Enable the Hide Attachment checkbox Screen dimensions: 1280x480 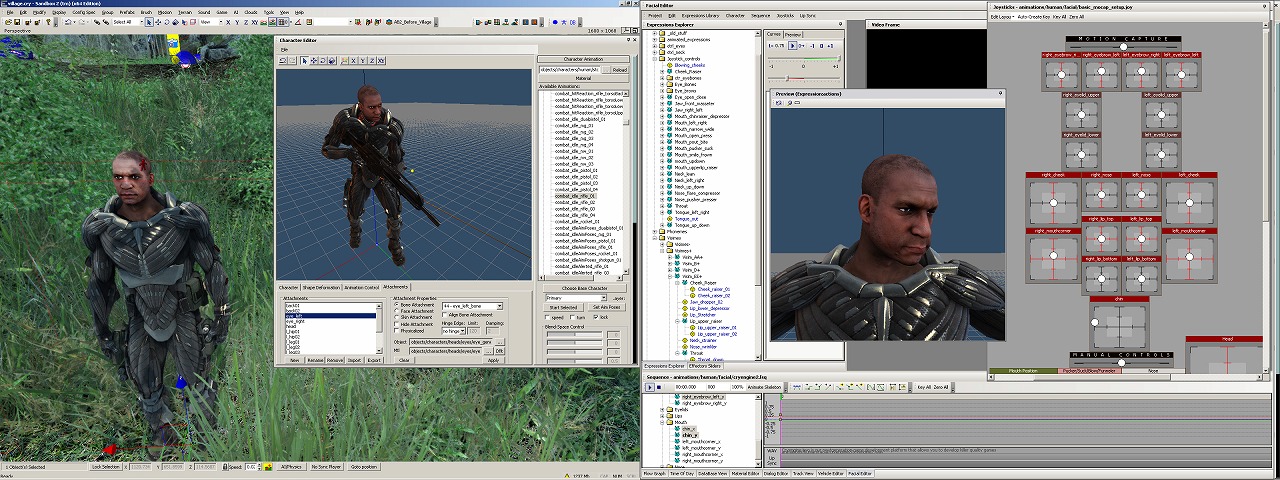[x=396, y=324]
